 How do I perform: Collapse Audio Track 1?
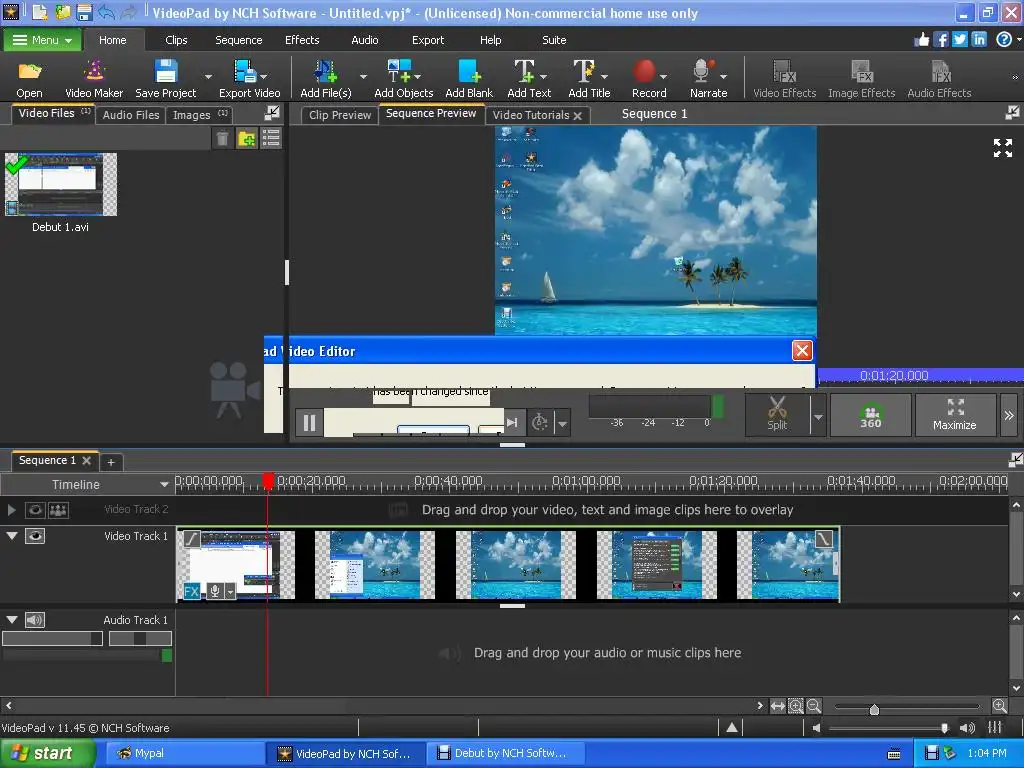(12, 619)
